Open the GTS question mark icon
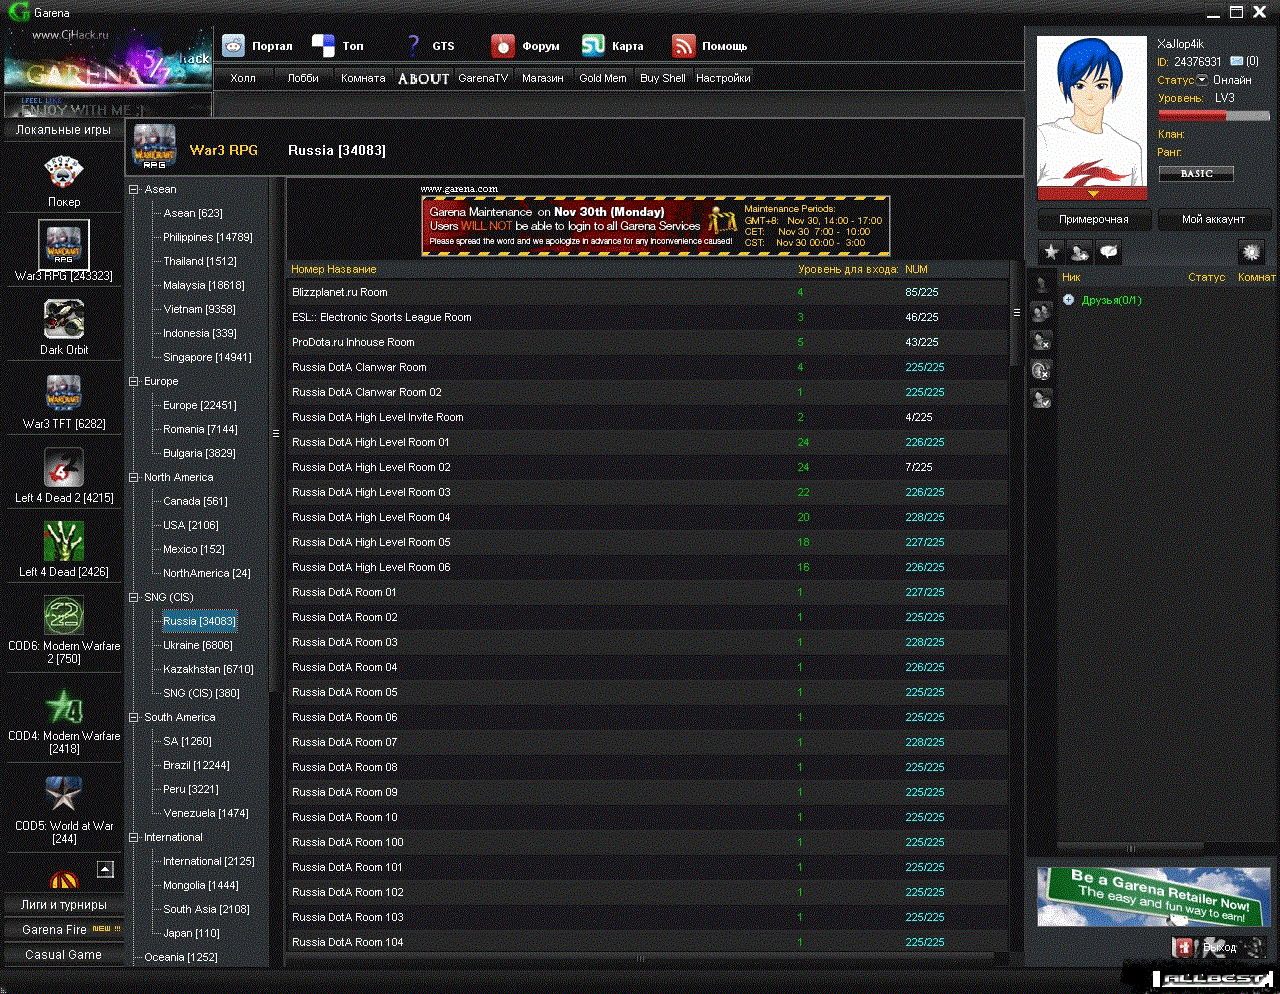Screen dimensions: 1280x994 (x=413, y=46)
